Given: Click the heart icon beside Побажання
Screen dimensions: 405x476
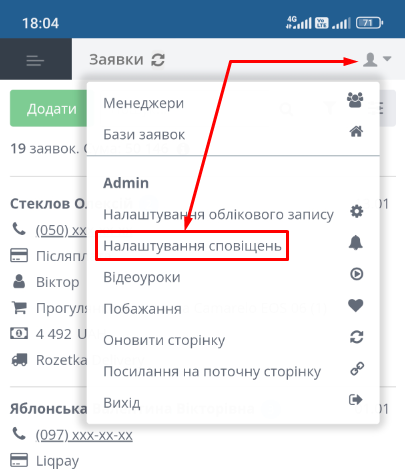Looking at the screenshot, I should pyautogui.click(x=356, y=305).
